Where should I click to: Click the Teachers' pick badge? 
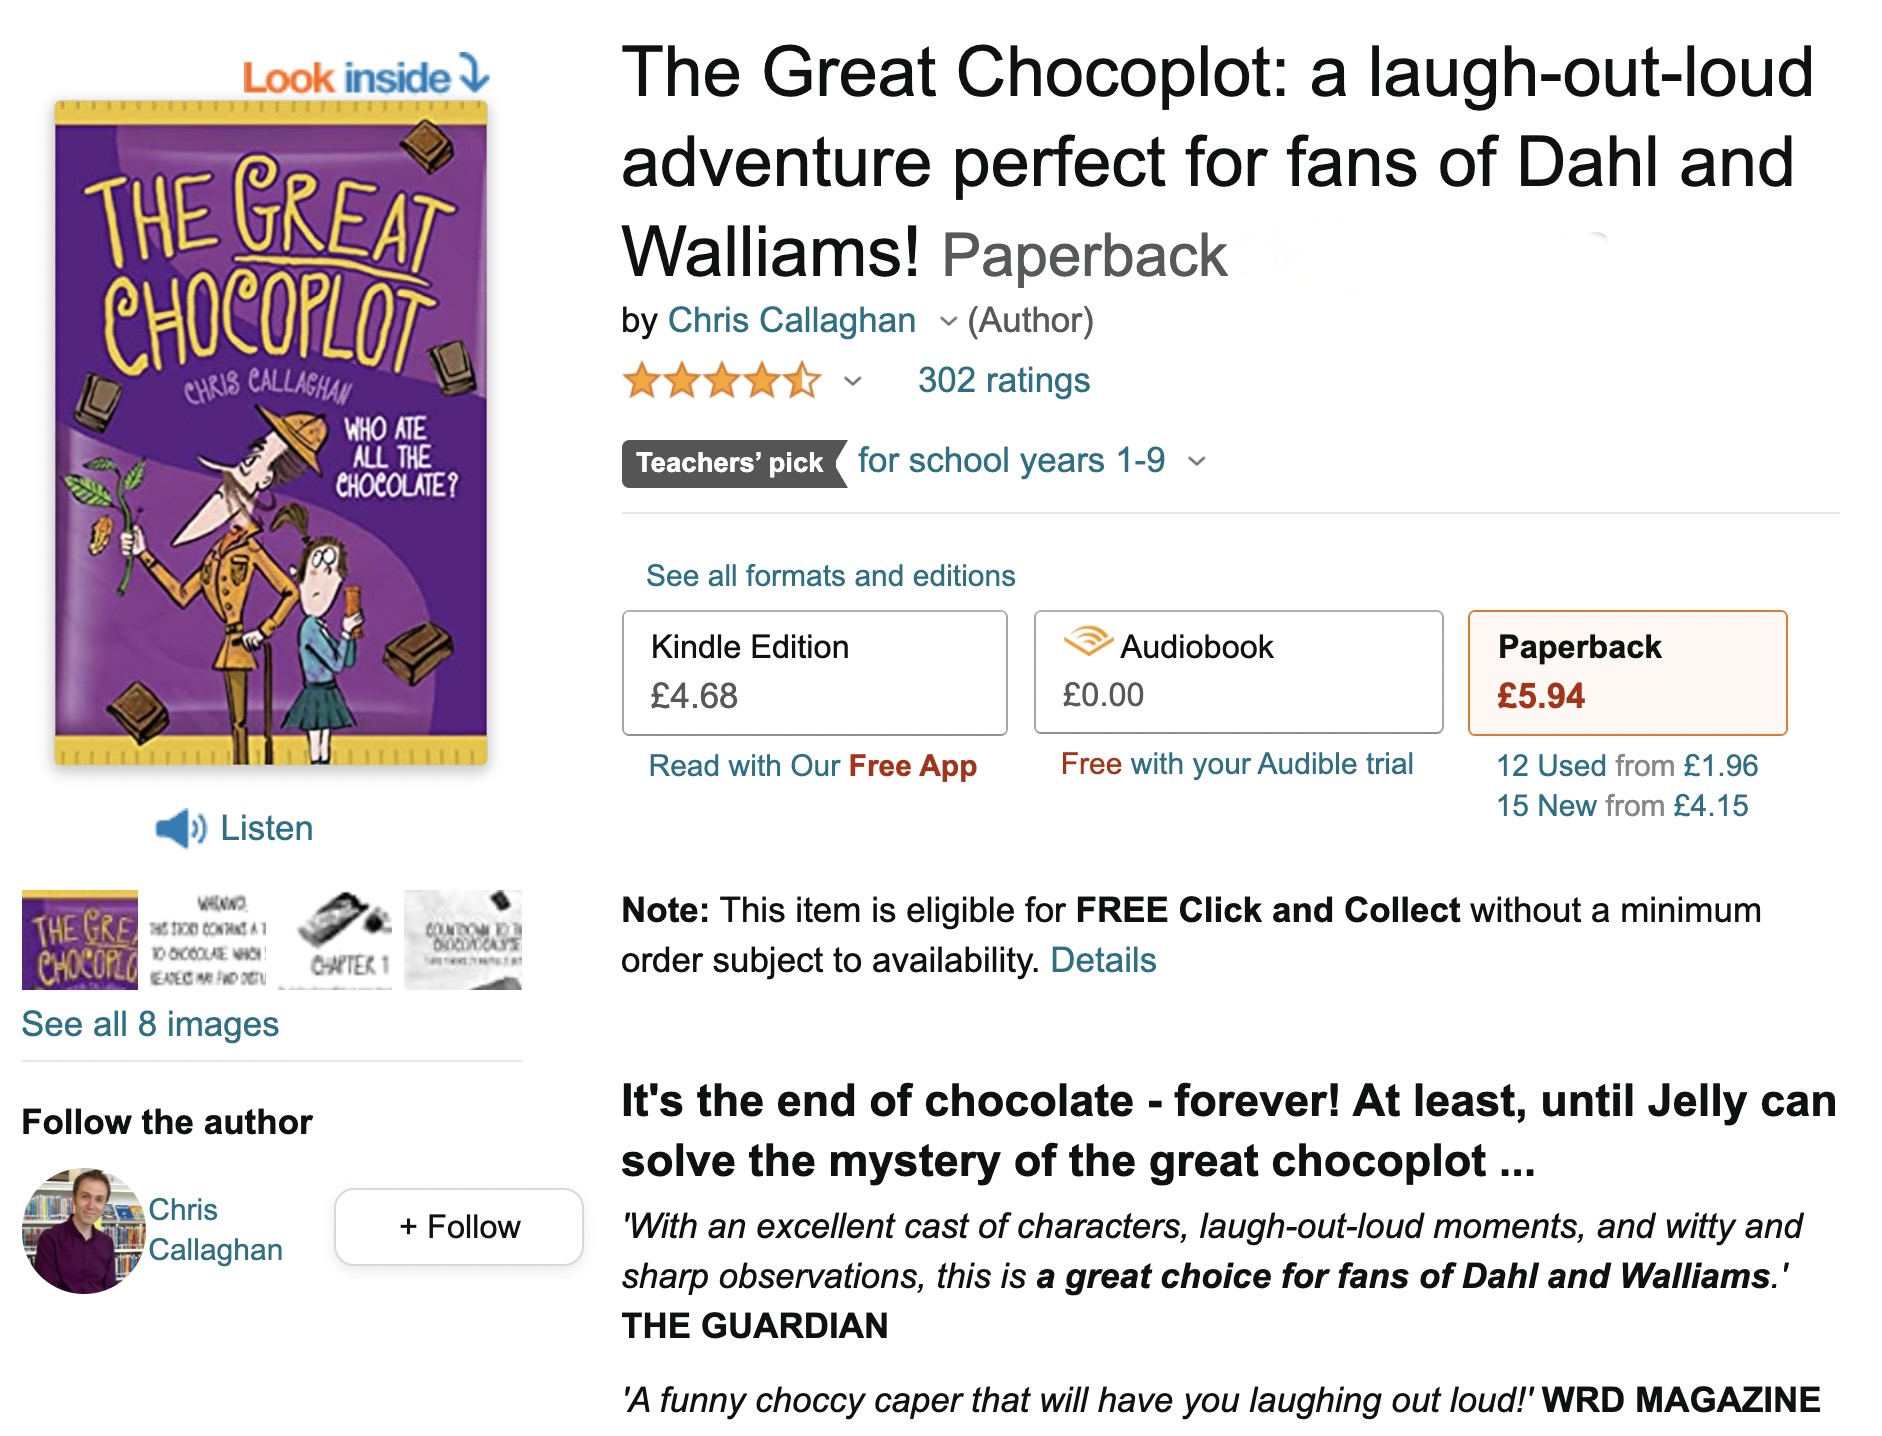click(x=732, y=463)
